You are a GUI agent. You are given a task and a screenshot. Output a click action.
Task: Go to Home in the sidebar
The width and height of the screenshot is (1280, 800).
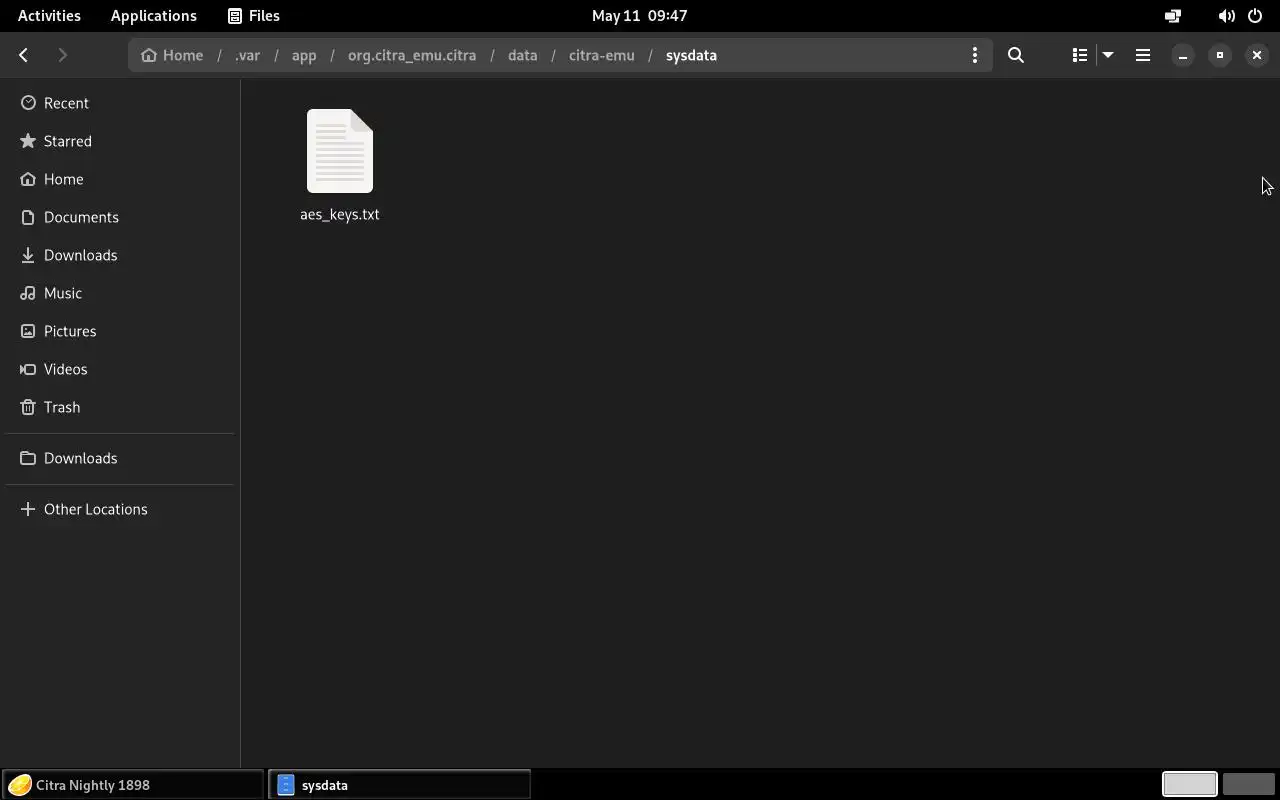(x=120, y=179)
